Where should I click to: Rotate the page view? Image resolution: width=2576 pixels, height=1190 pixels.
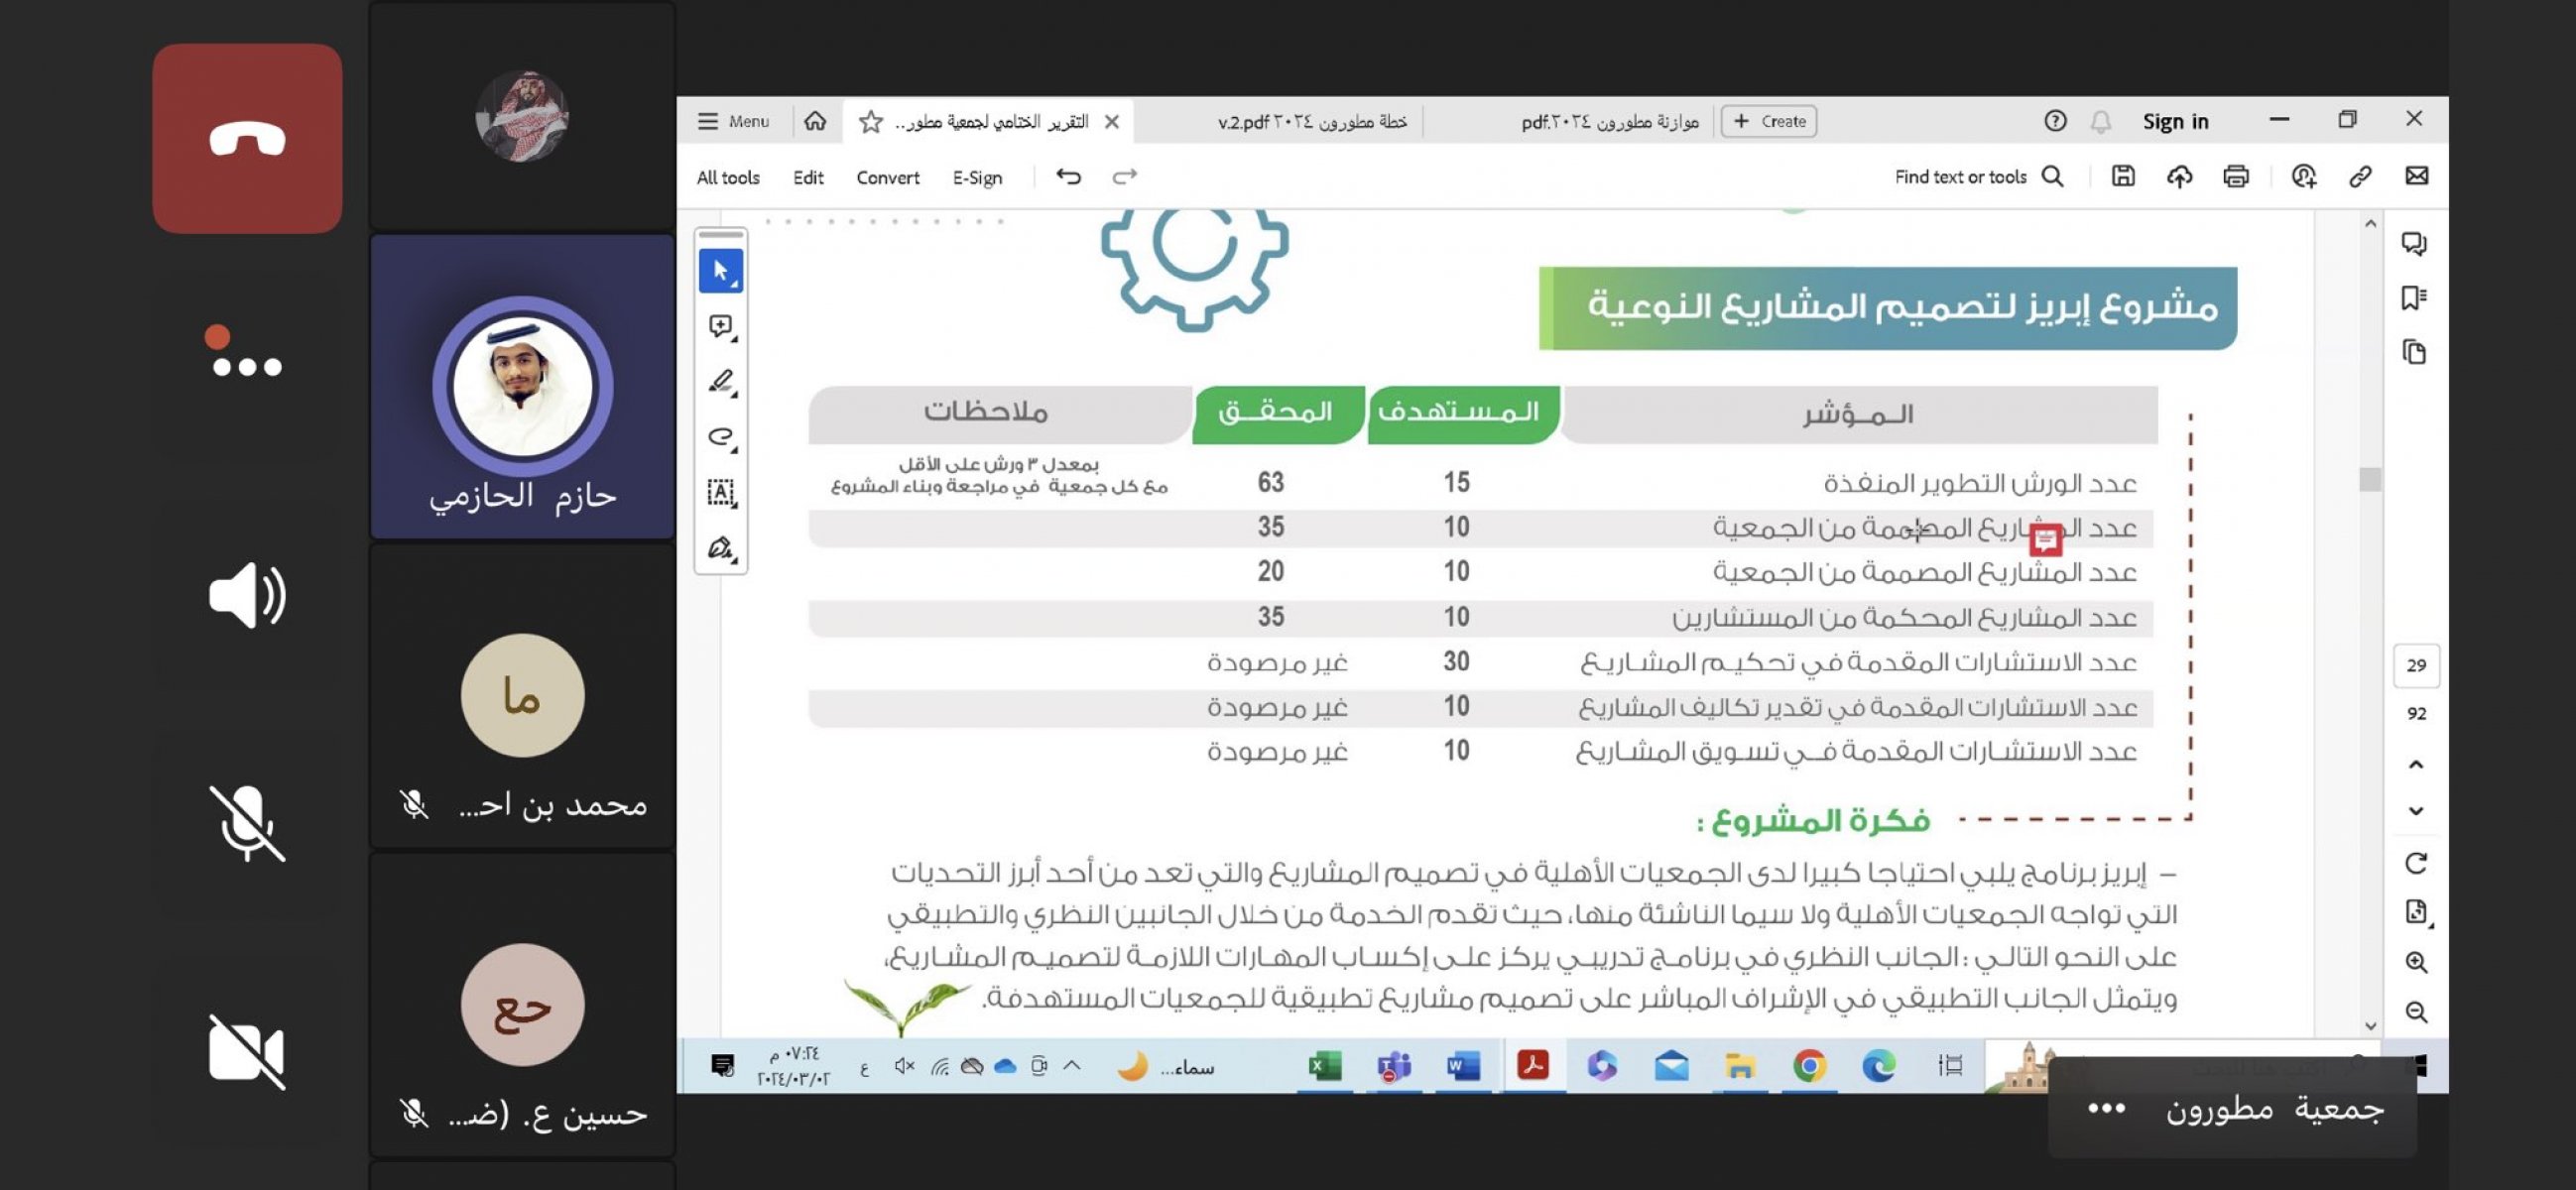click(2416, 862)
